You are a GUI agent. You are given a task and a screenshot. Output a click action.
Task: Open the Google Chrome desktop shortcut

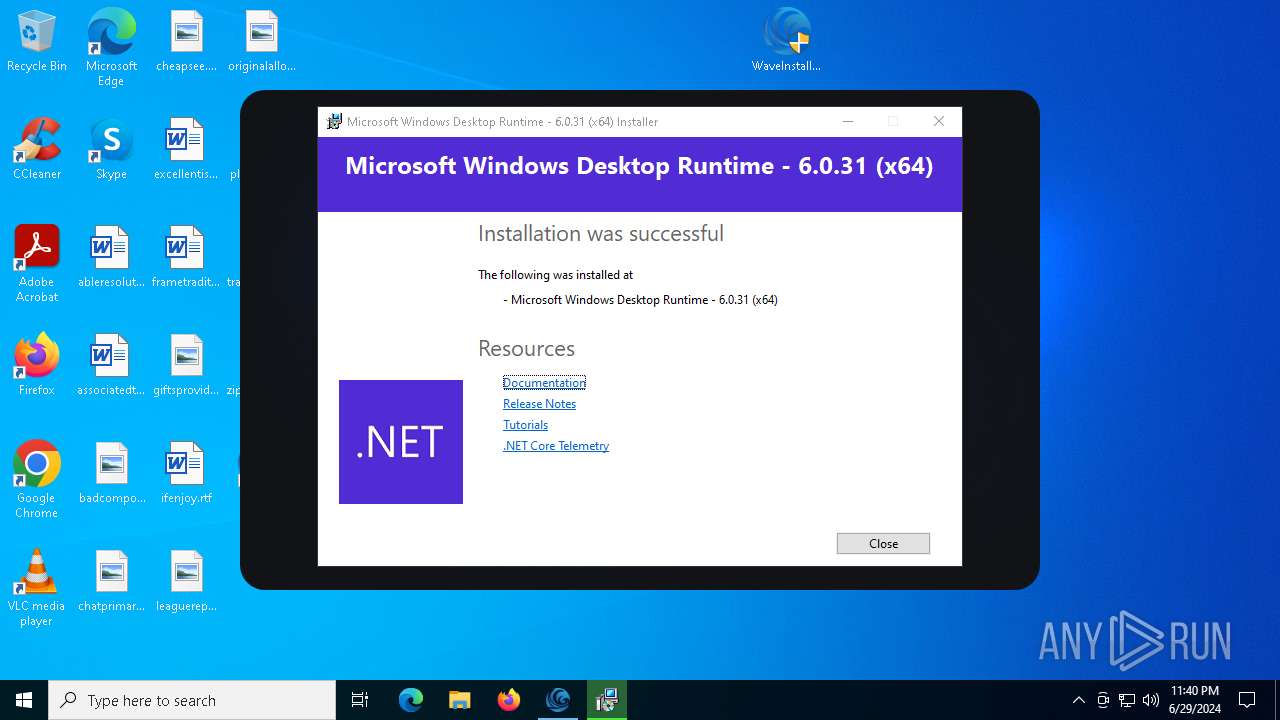pyautogui.click(x=37, y=480)
